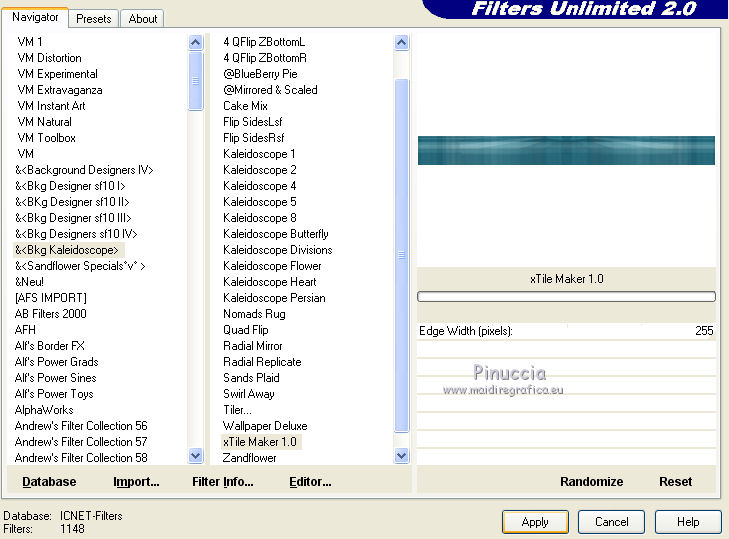
Task: Select AlphaWorks category
Action: (44, 410)
